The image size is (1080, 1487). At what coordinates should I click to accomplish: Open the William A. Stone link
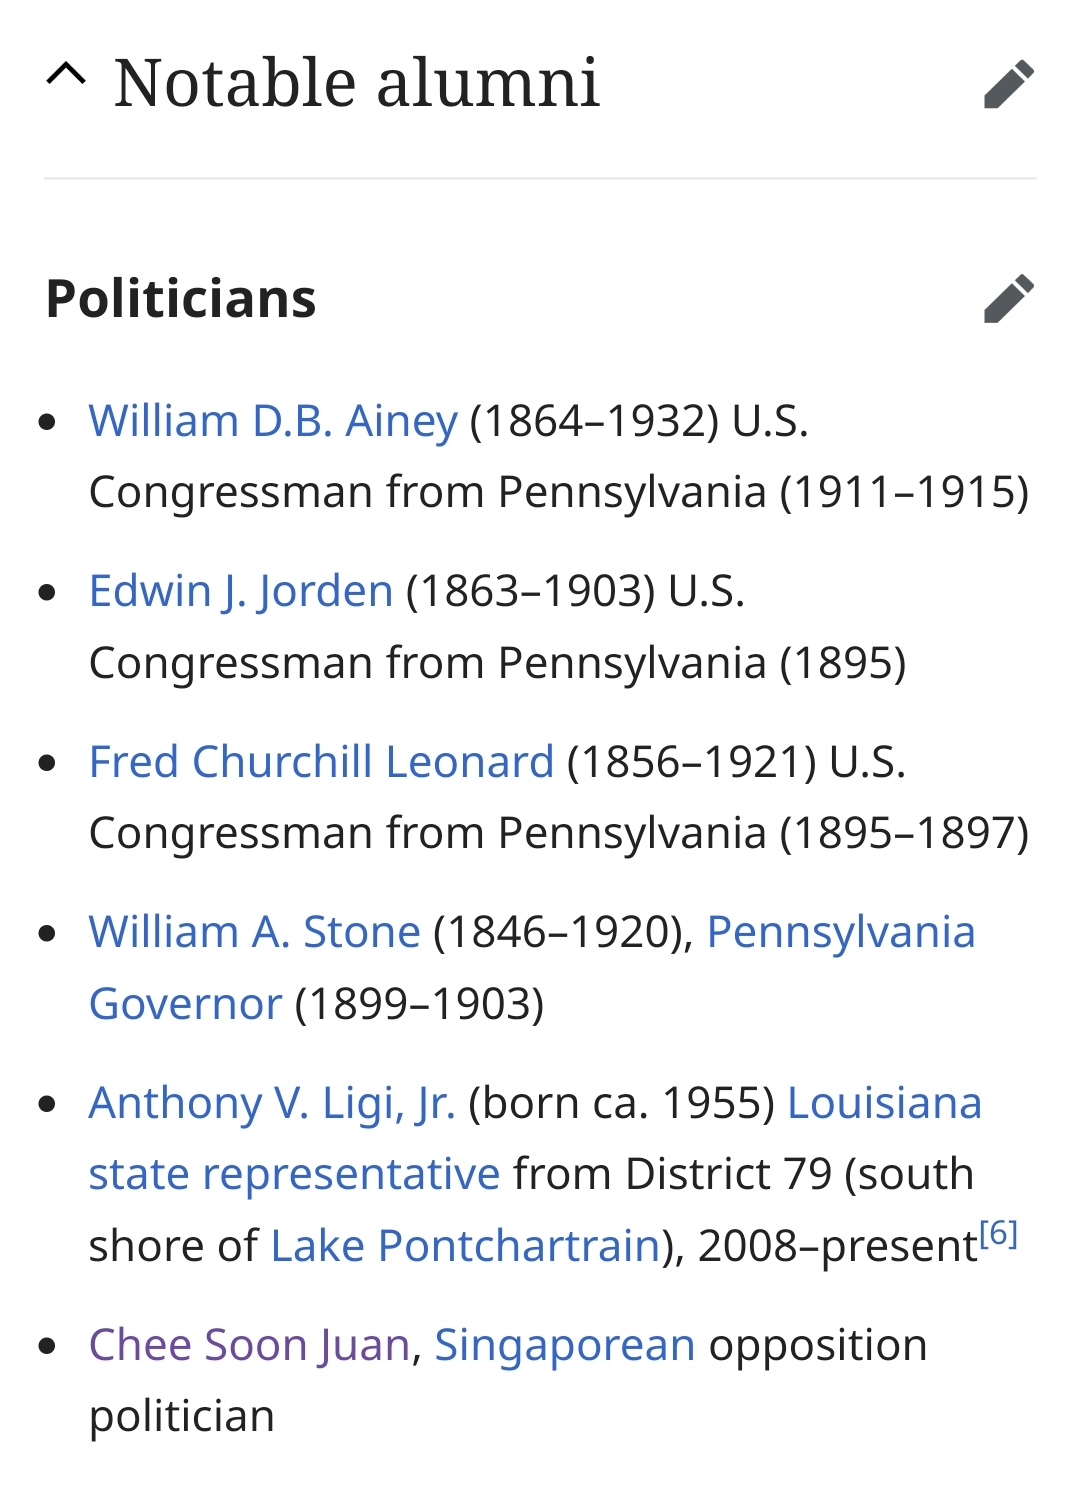[x=254, y=932]
